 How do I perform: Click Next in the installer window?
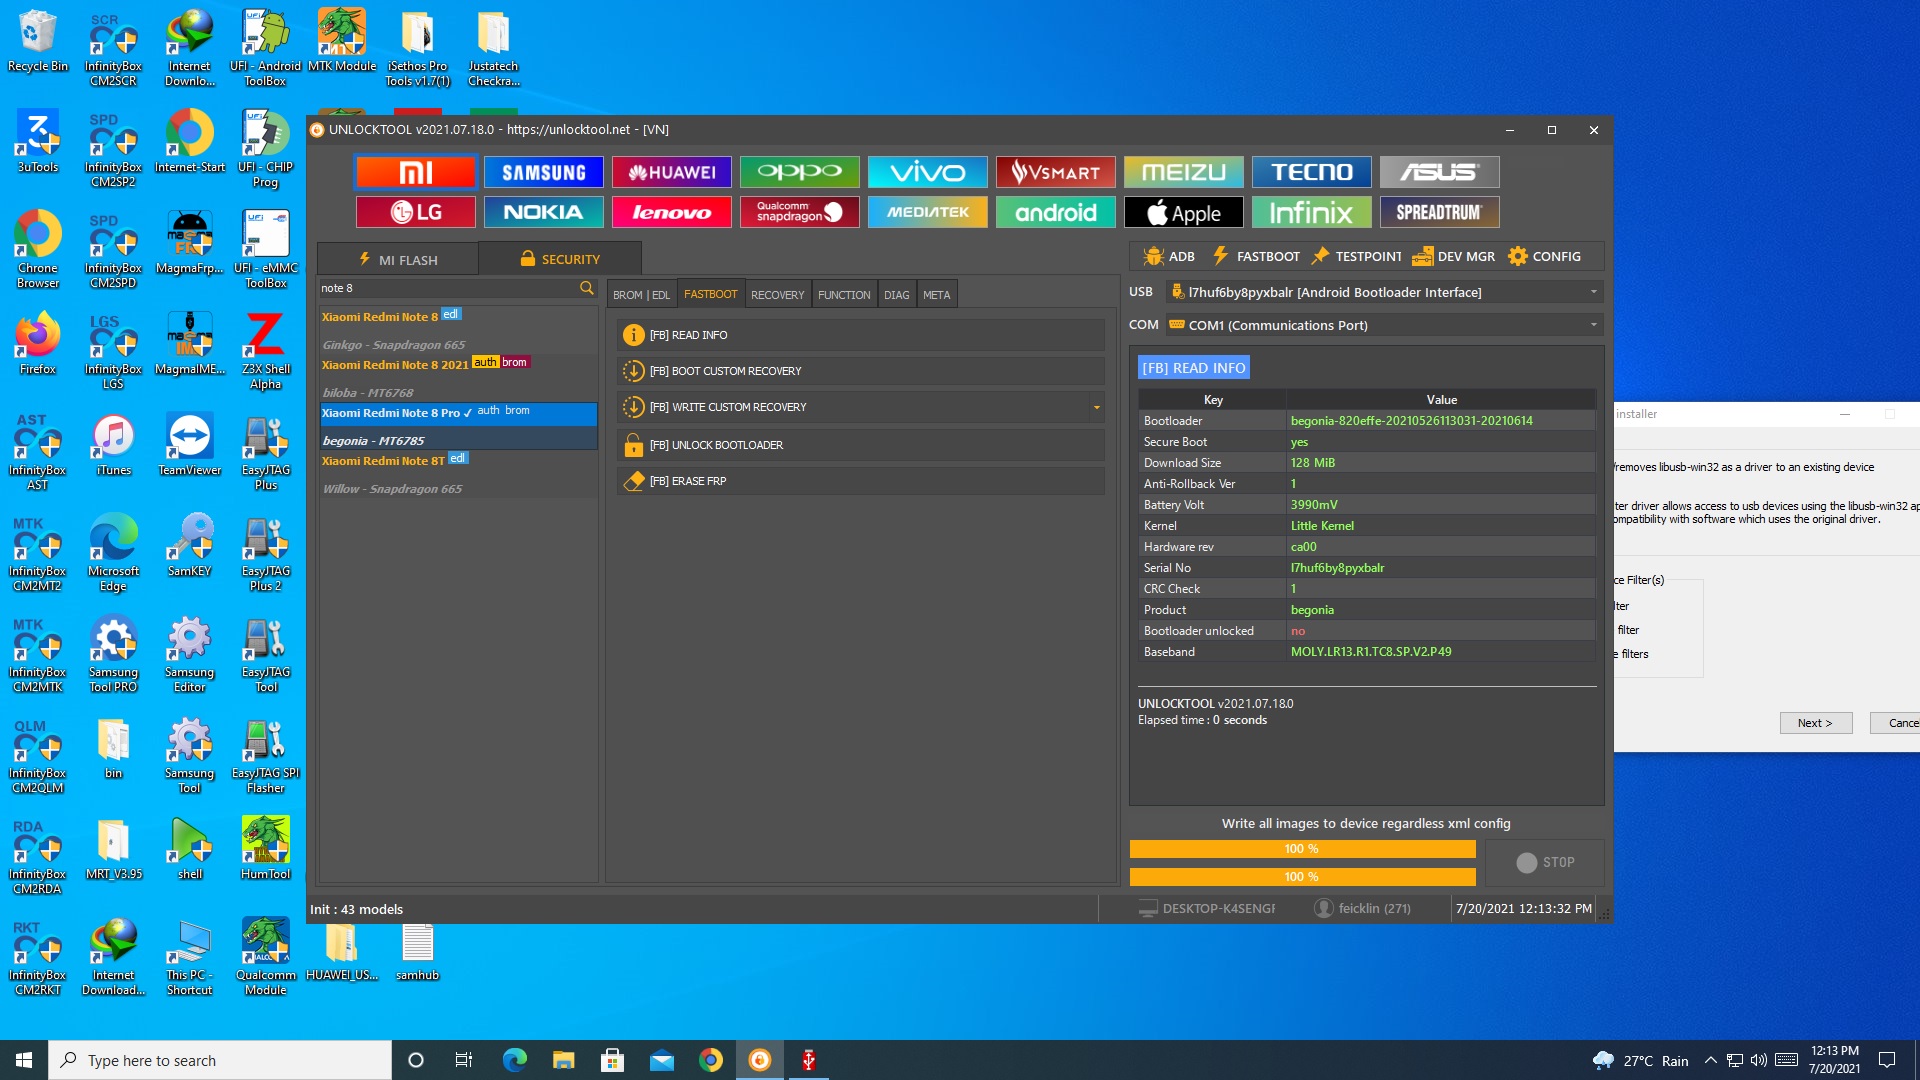tap(1816, 723)
